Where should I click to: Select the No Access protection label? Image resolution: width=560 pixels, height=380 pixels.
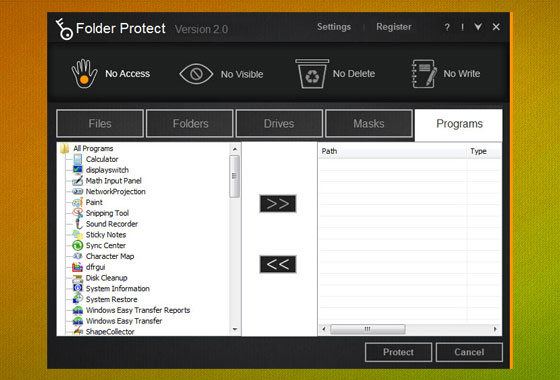(128, 74)
